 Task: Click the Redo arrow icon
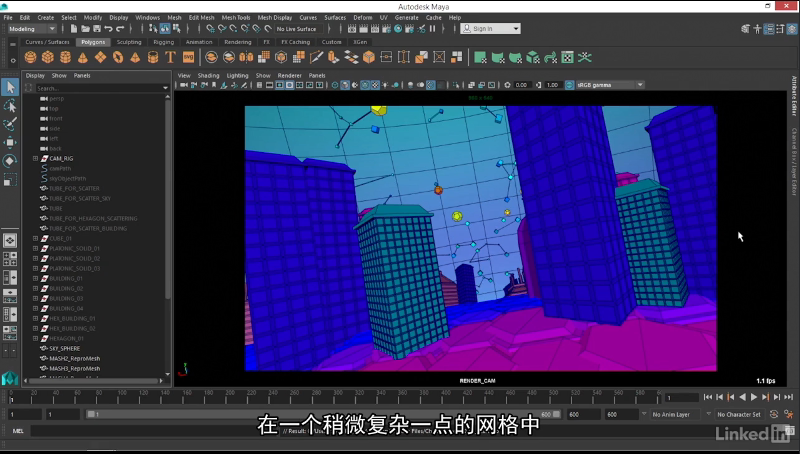pyautogui.click(x=120, y=29)
